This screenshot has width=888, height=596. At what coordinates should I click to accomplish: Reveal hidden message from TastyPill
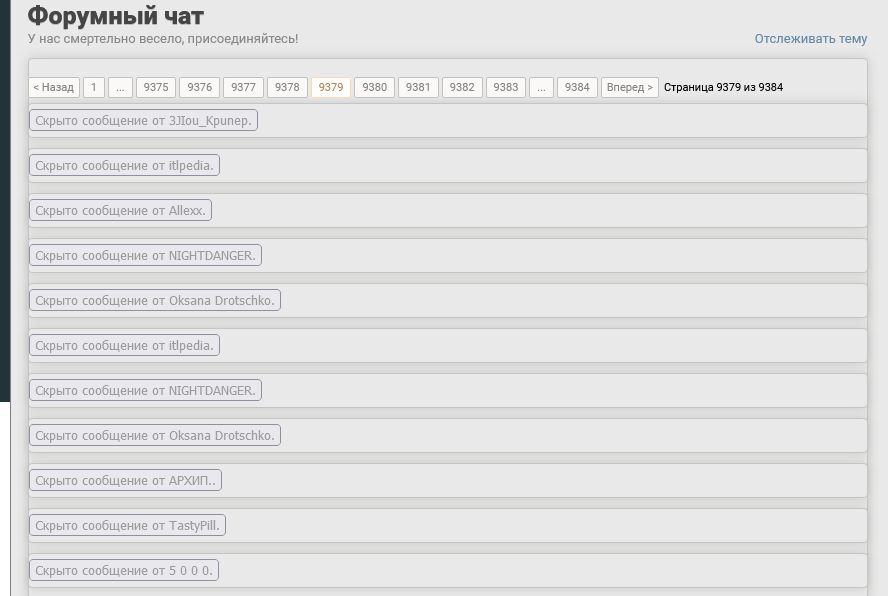[127, 526]
